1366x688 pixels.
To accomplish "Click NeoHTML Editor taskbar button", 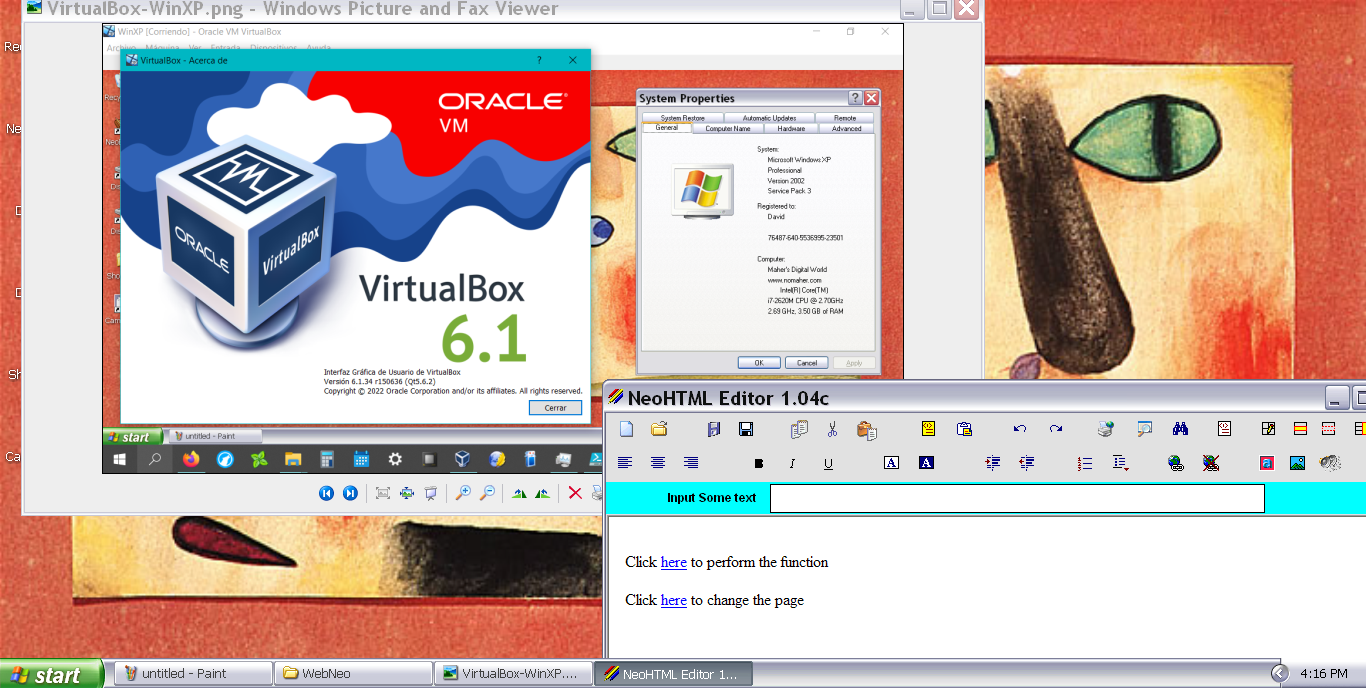I will (x=672, y=674).
